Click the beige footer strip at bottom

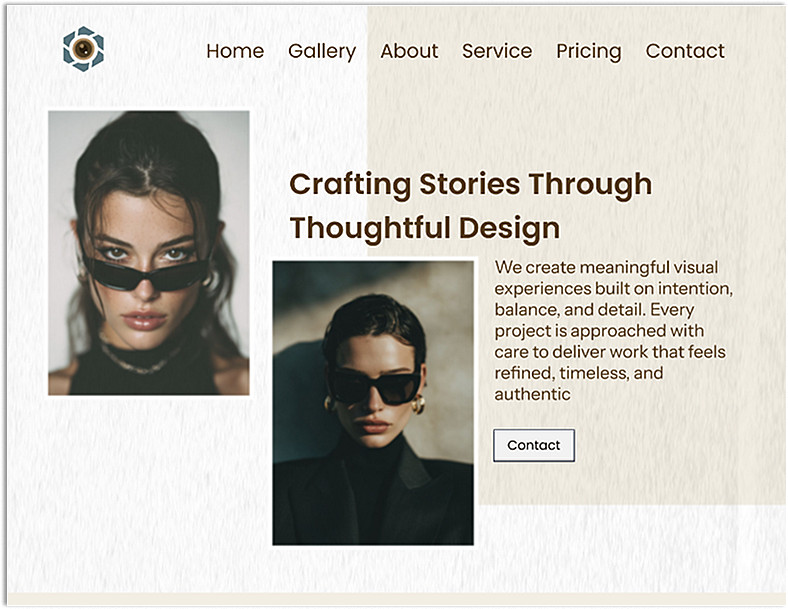click(394, 598)
